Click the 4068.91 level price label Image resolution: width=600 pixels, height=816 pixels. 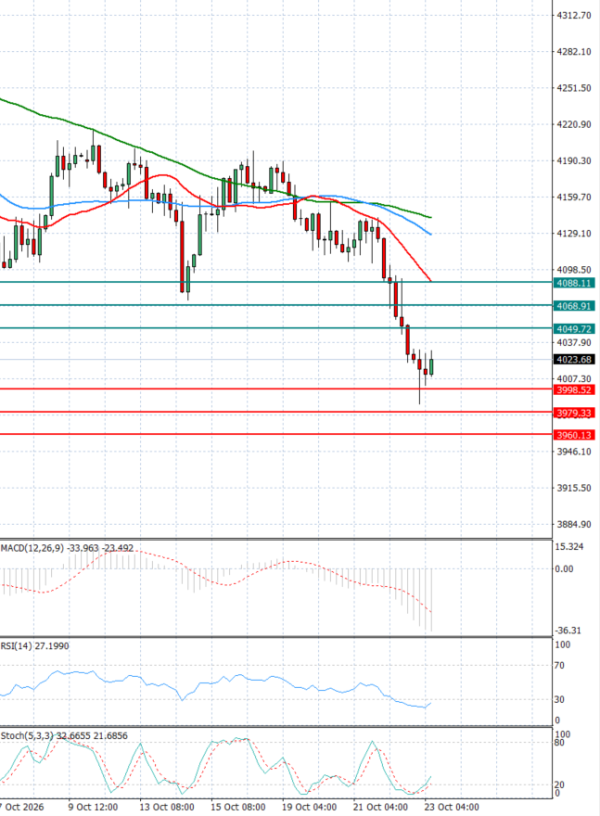574,306
